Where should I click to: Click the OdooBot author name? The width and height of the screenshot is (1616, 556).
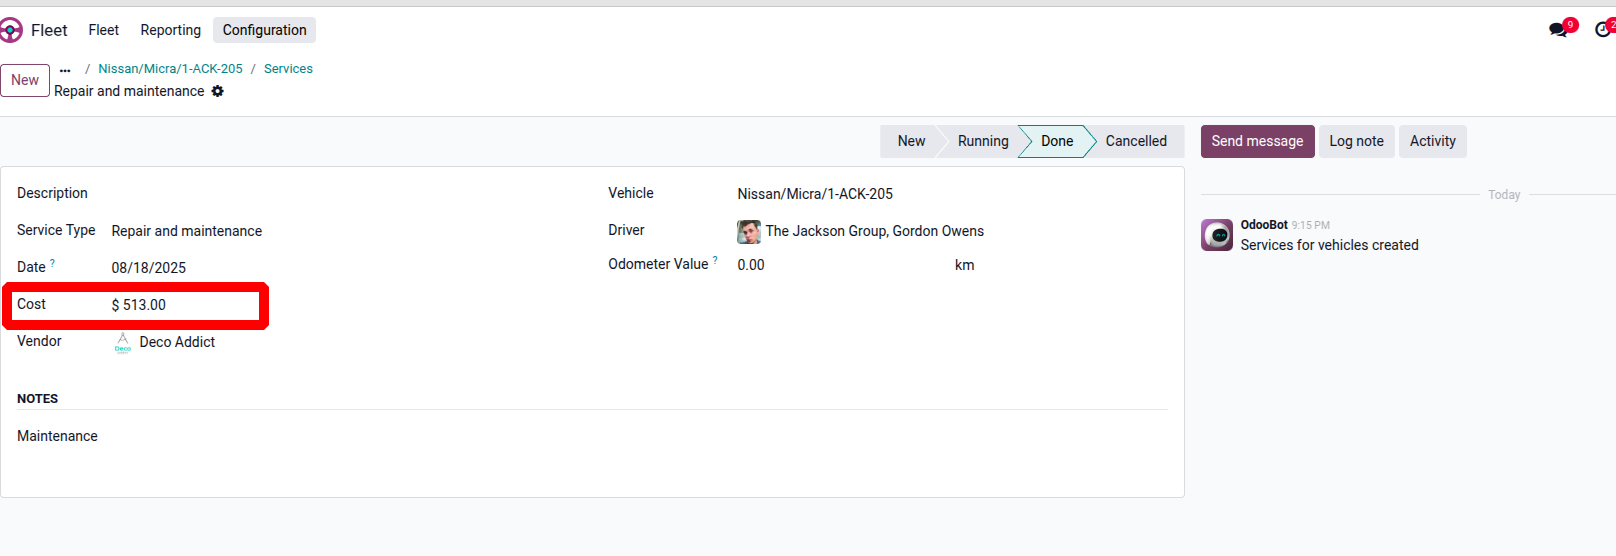pyautogui.click(x=1264, y=225)
